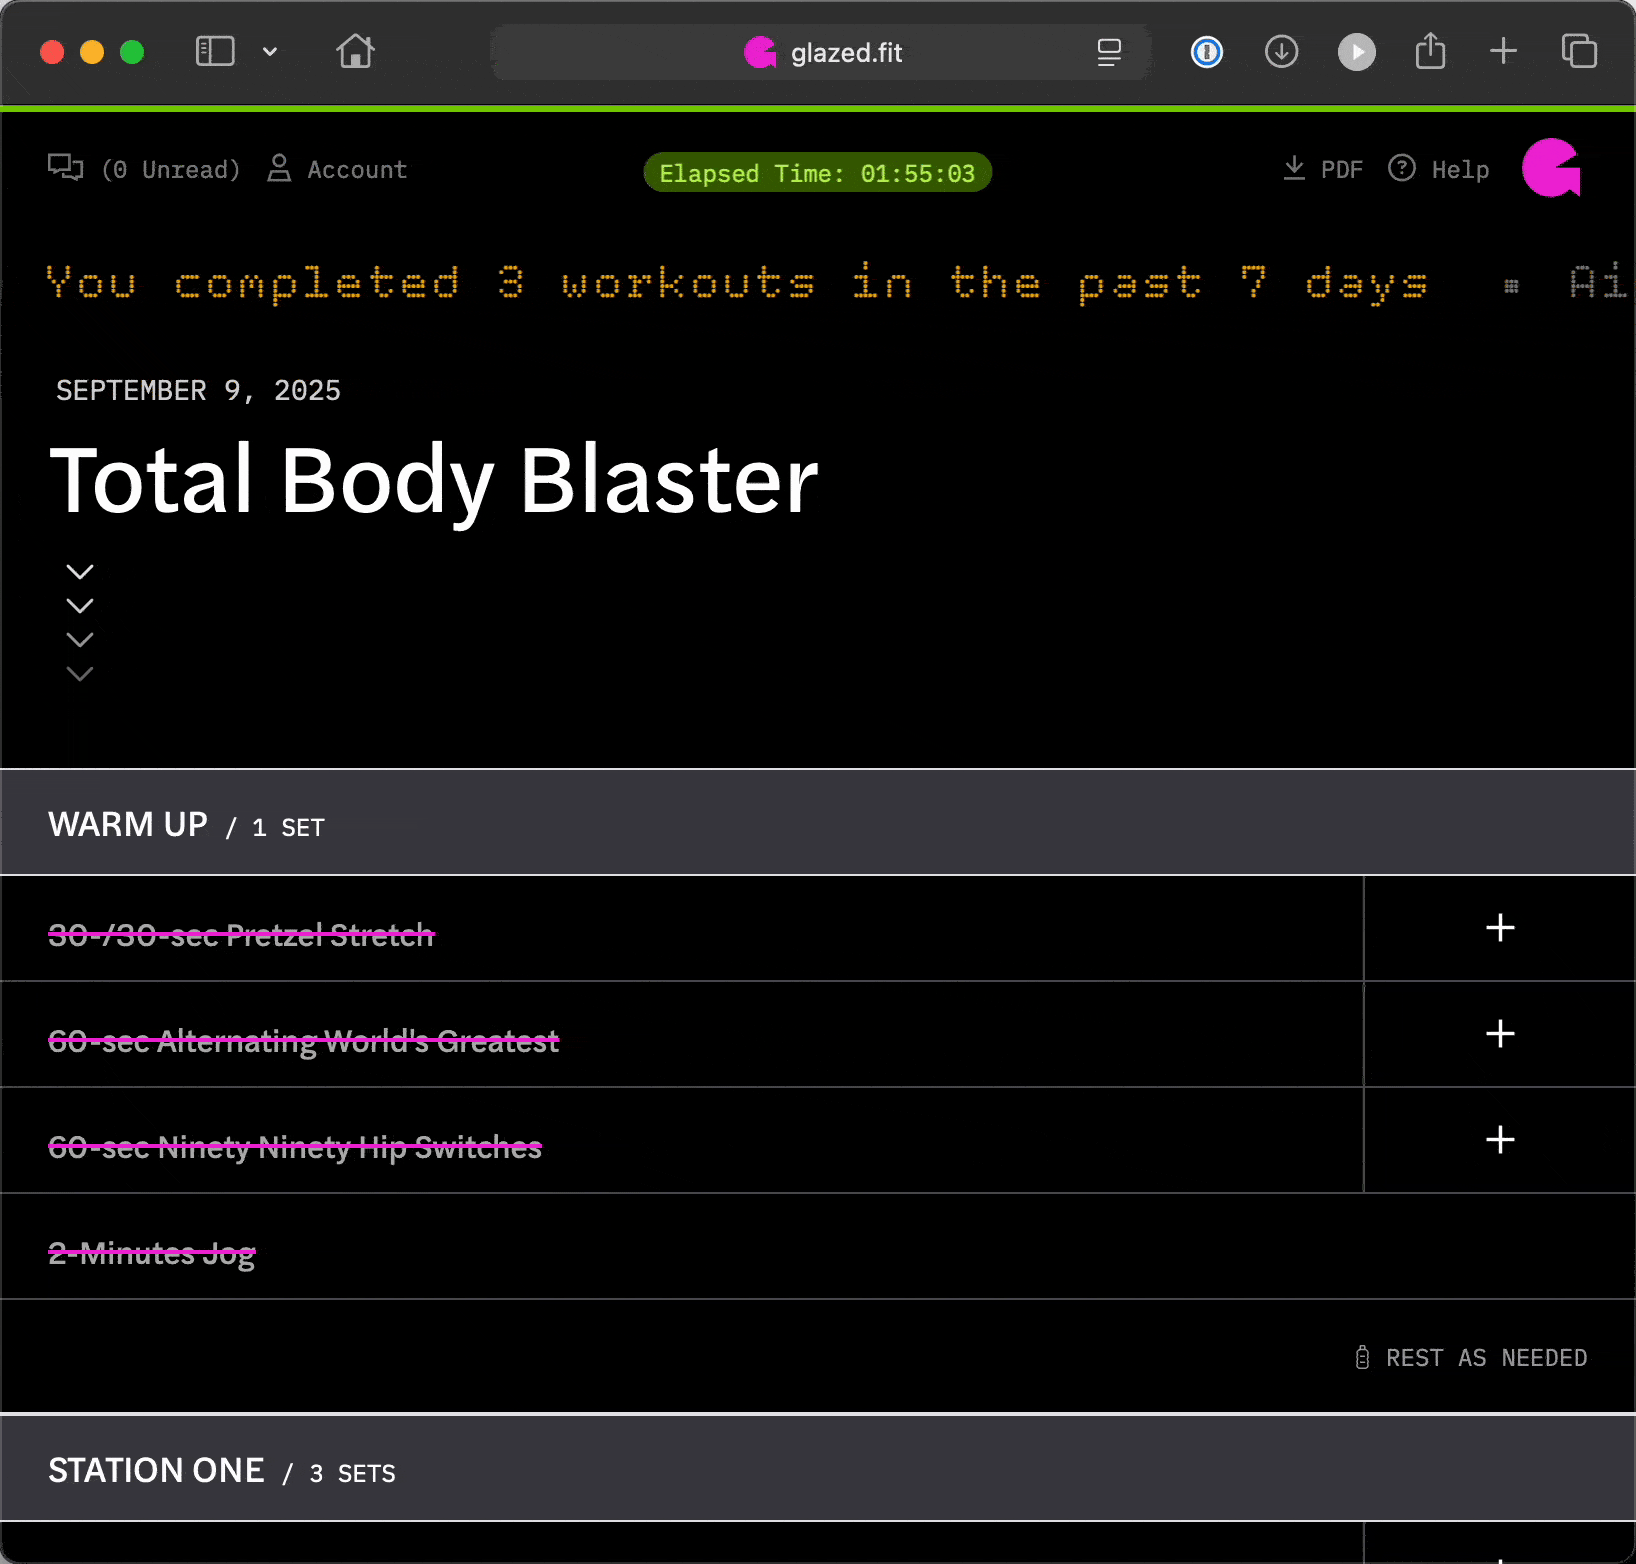Toggle completion of Alternating World's Greatest
Viewport: 1636px width, 1564px height.
[x=304, y=1042]
